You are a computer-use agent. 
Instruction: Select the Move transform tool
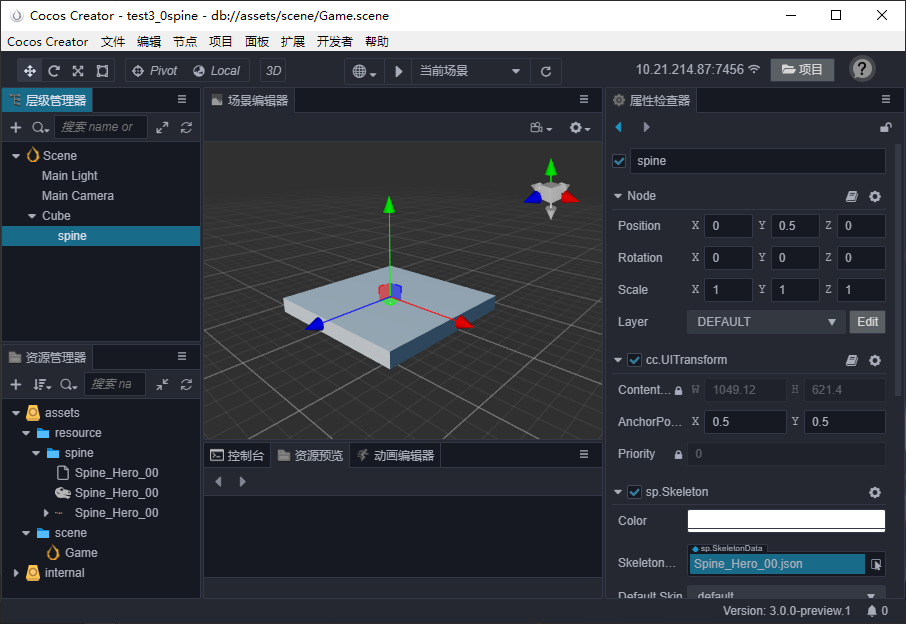coord(29,70)
